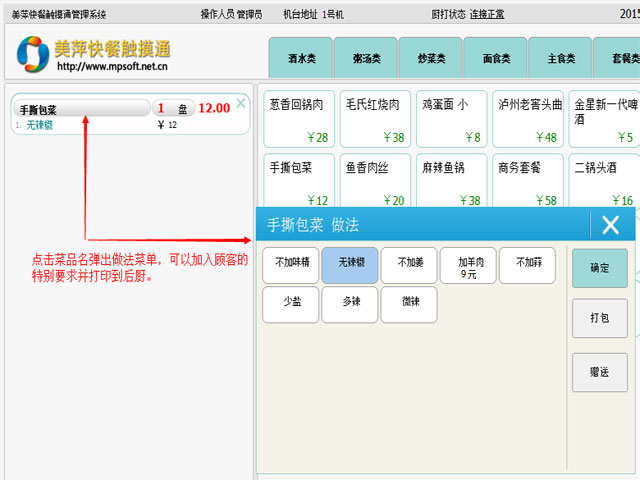
Task: Switch to the 面食类 tab
Action: pyautogui.click(x=495, y=58)
